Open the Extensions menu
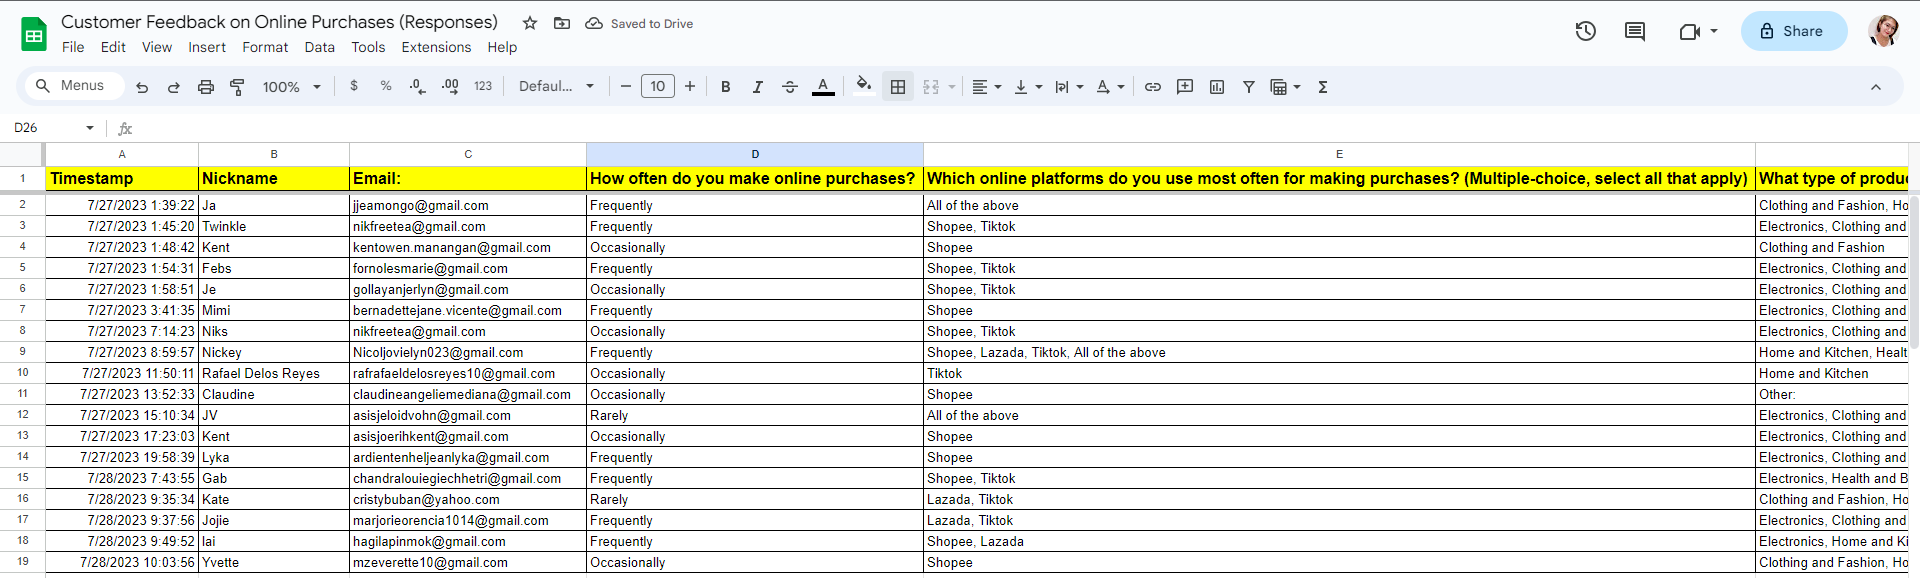Viewport: 1920px width, 578px height. 435,47
